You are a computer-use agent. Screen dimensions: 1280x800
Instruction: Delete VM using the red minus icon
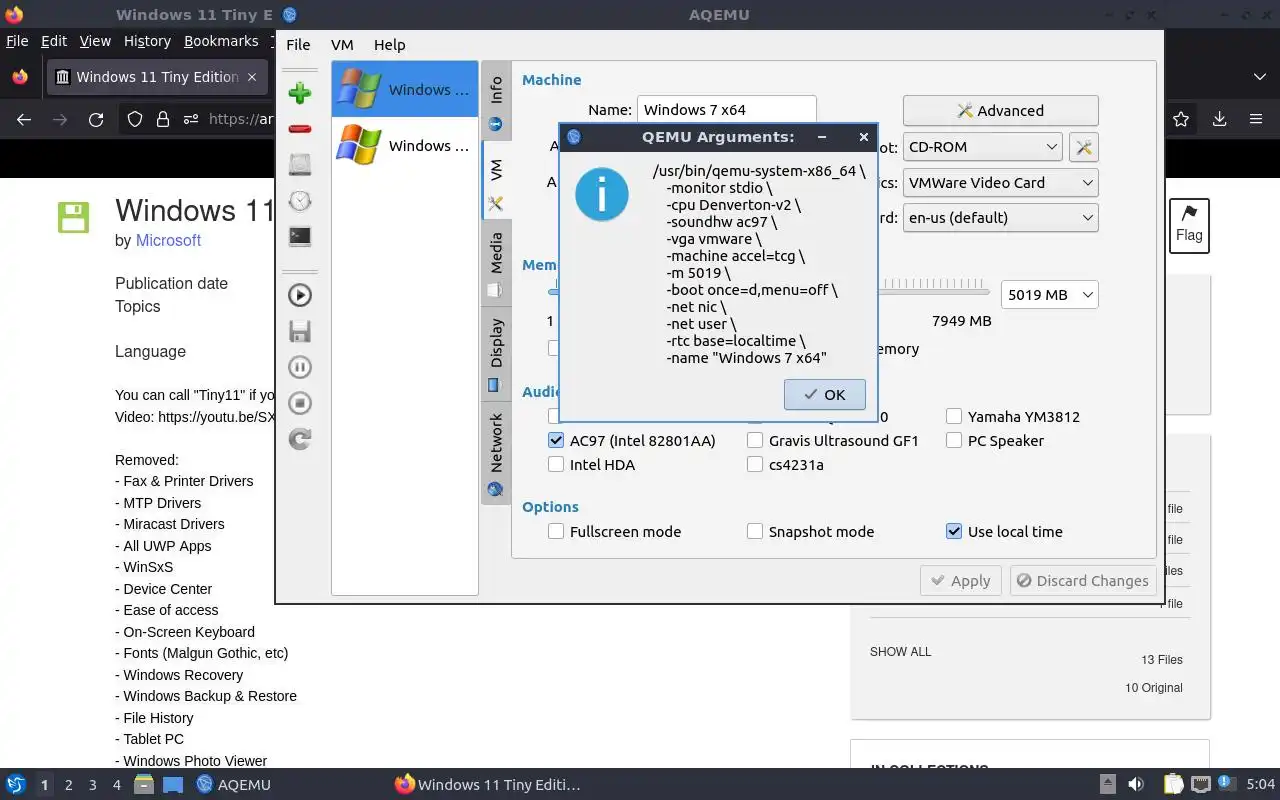point(299,129)
